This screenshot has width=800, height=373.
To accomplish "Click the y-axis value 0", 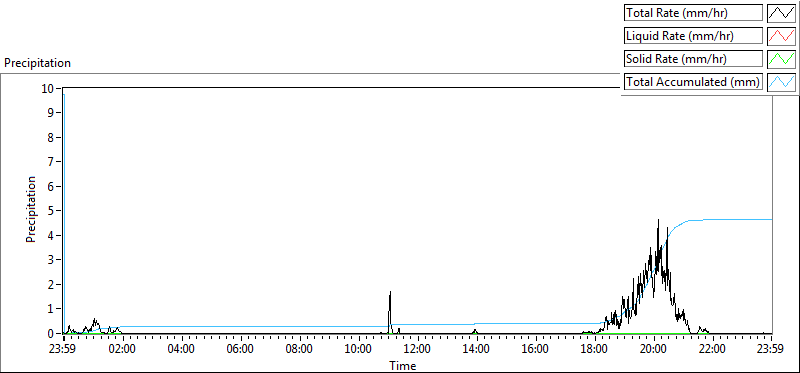I will point(51,333).
